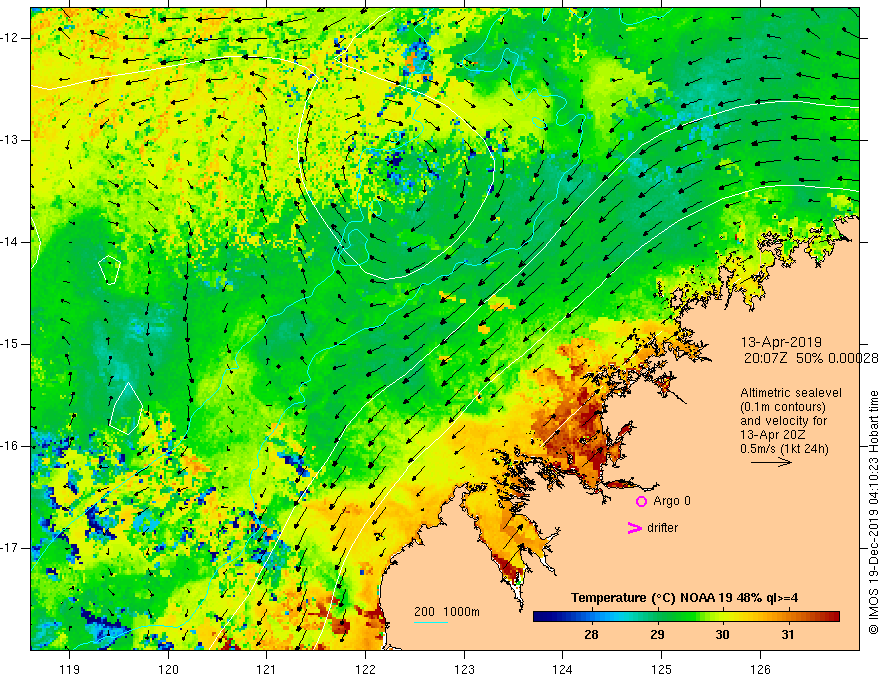The height and width of the screenshot is (680, 880).
Task: Click the latitude label -12
Action: coord(10,38)
